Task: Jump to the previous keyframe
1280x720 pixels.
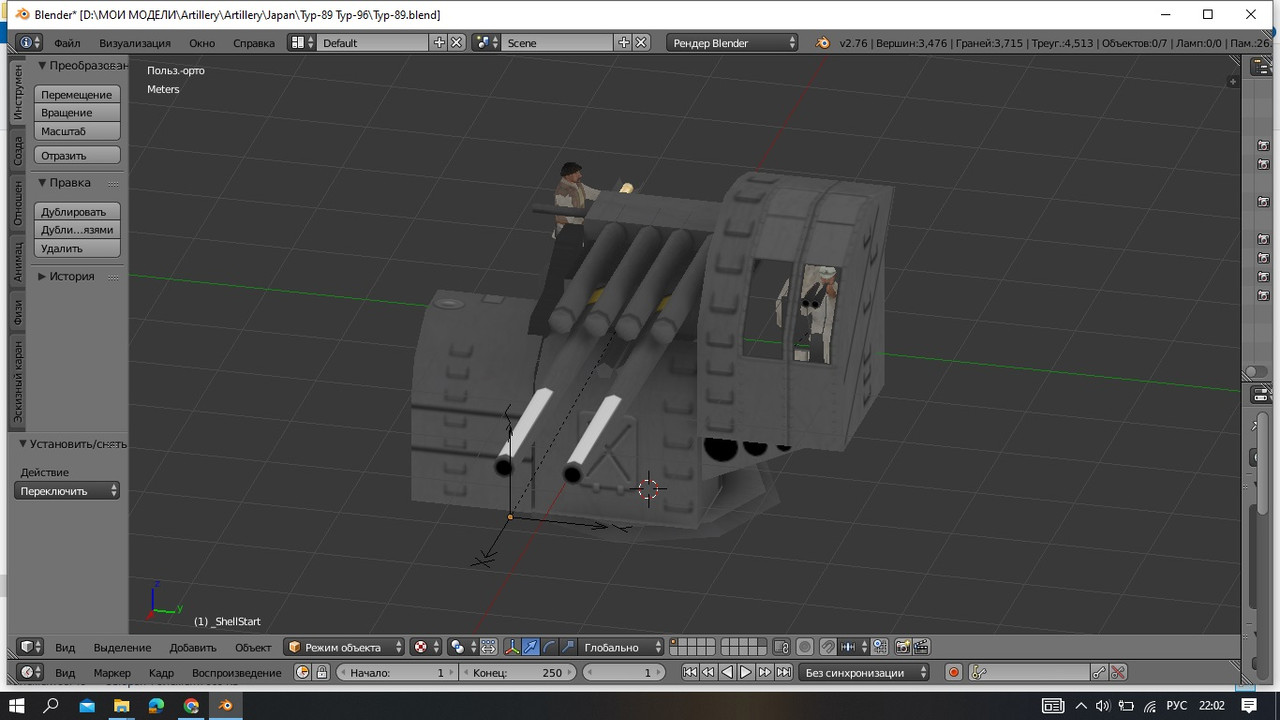Action: pos(708,673)
